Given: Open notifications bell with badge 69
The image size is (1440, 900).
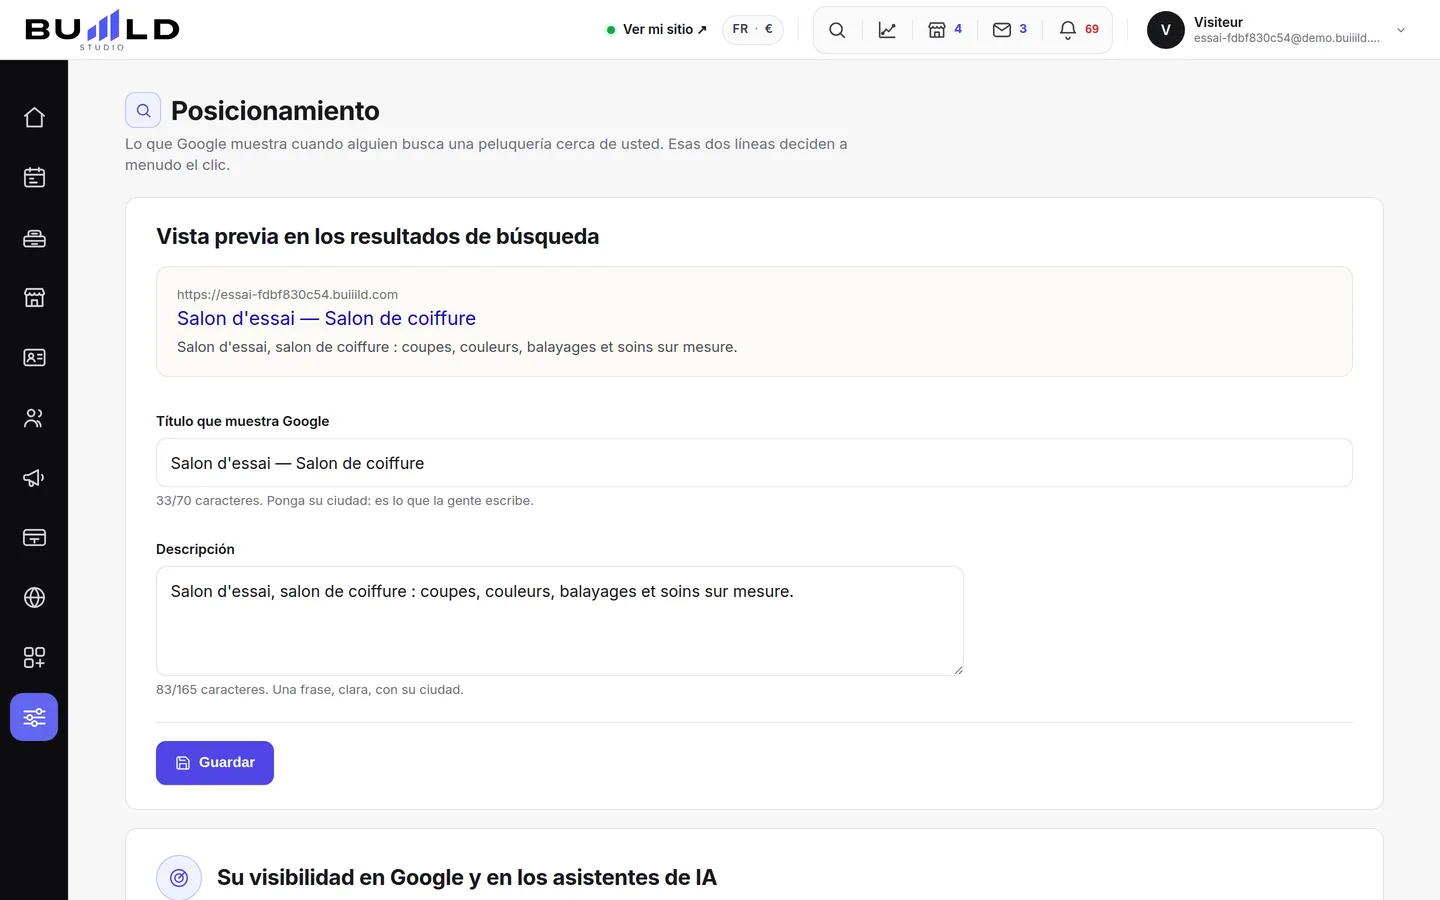Looking at the screenshot, I should point(1079,30).
